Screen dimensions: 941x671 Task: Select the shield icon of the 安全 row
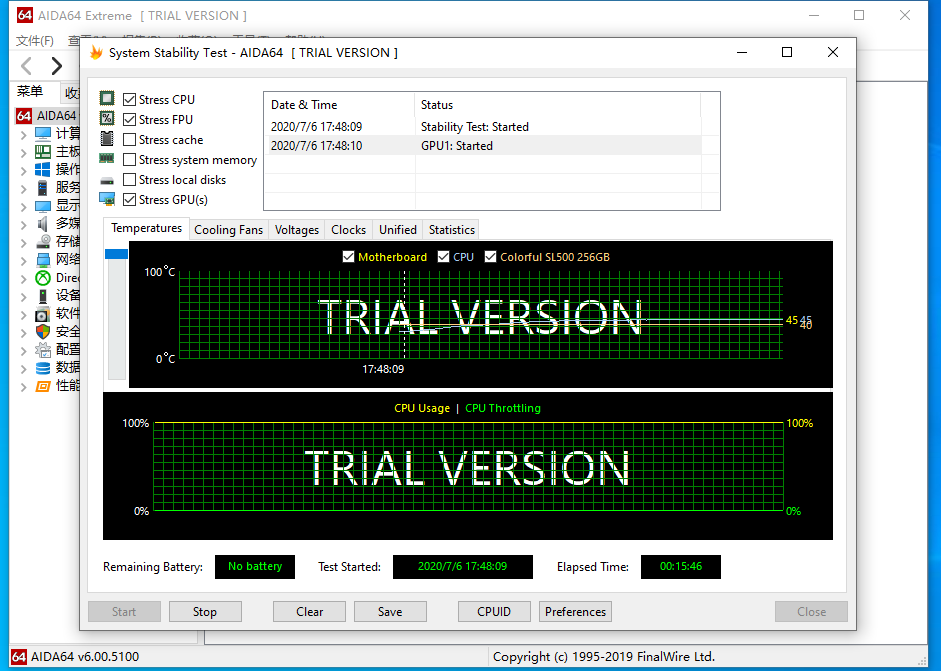click(43, 331)
